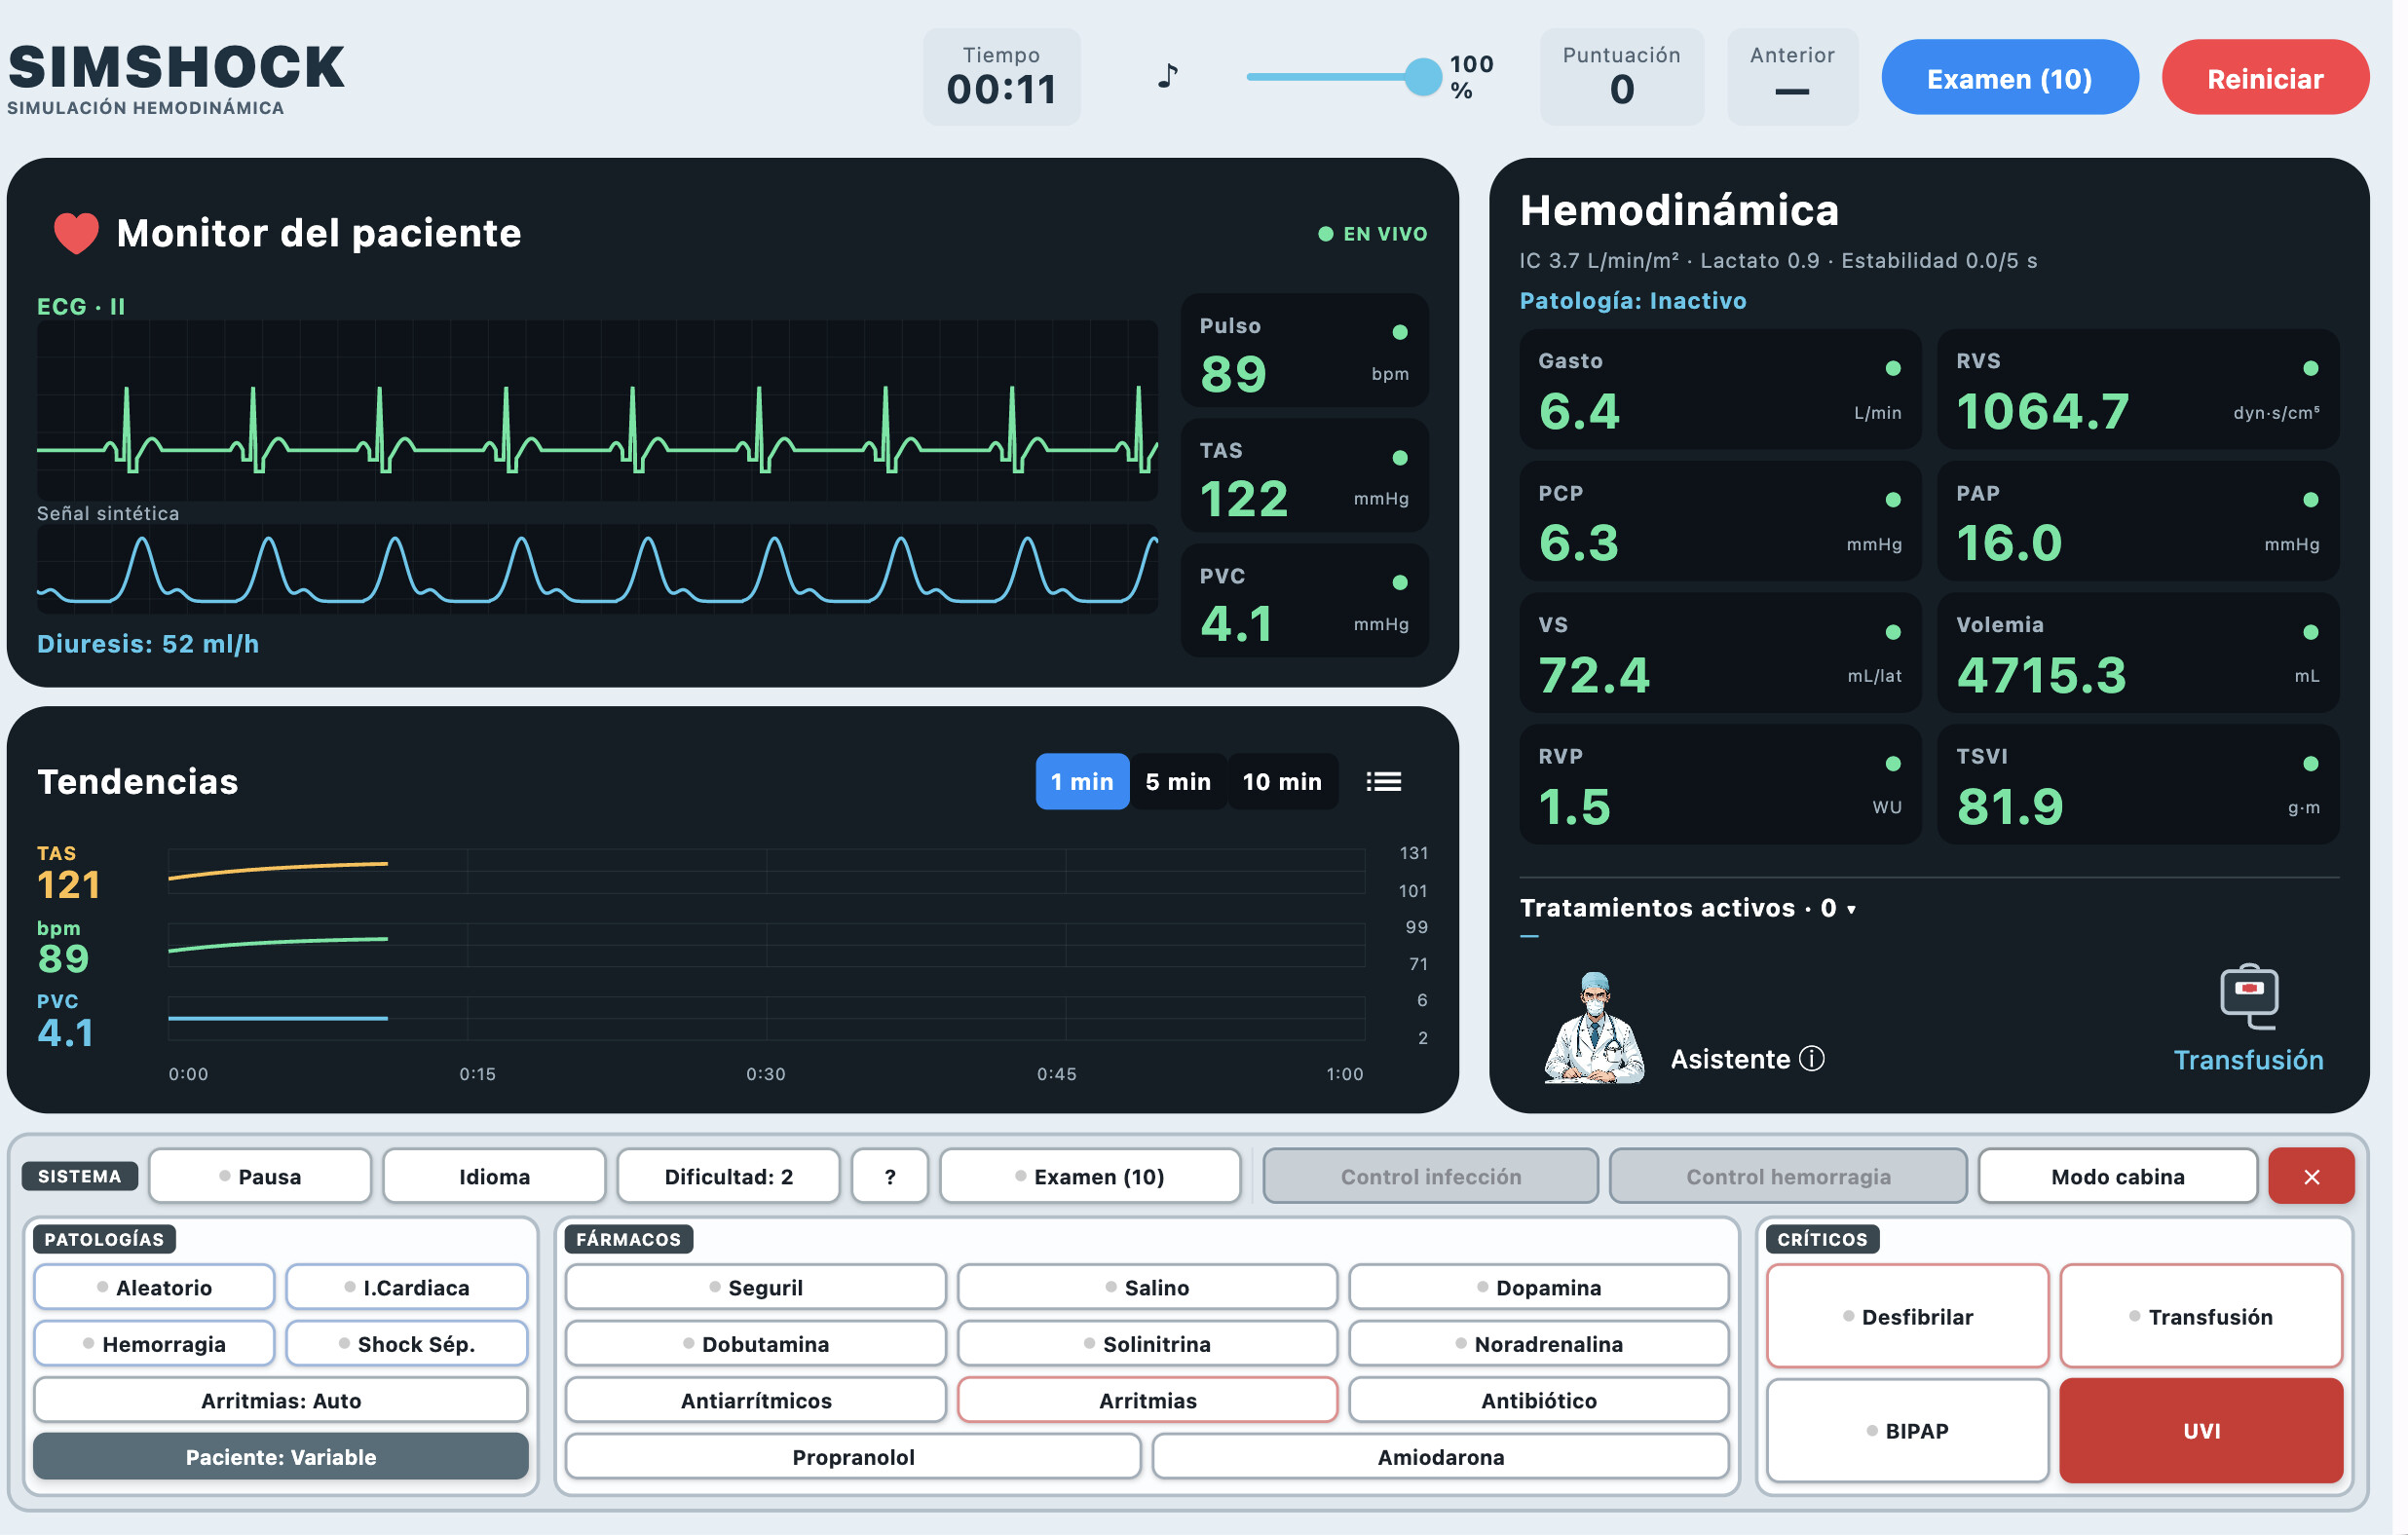Change the Dificultad: 2 setting
Screen dimensions: 2408x1535
(x=728, y=1176)
